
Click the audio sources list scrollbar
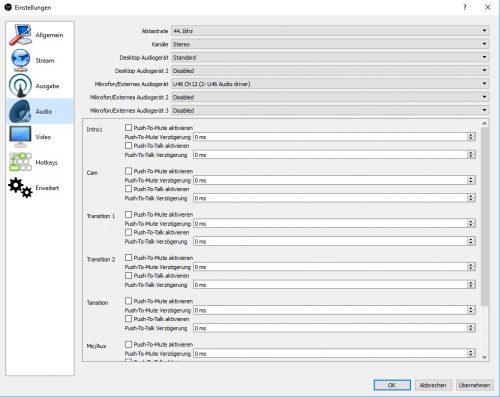pyautogui.click(x=485, y=217)
